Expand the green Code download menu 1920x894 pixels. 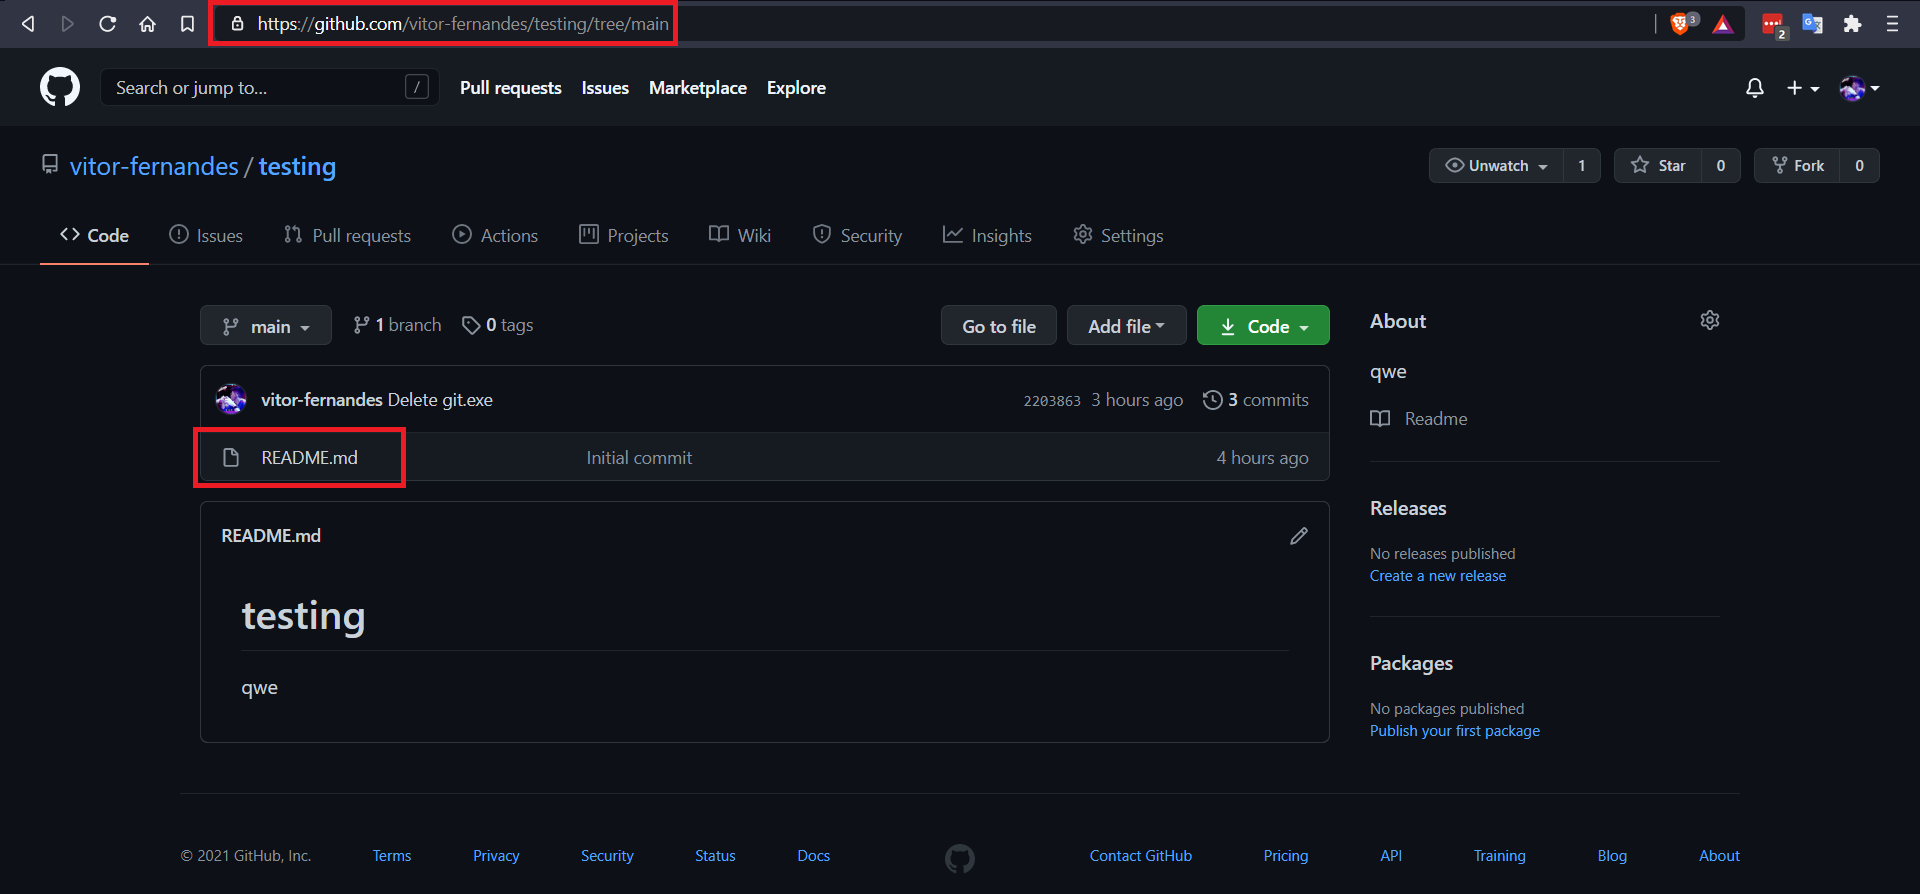click(x=1263, y=326)
